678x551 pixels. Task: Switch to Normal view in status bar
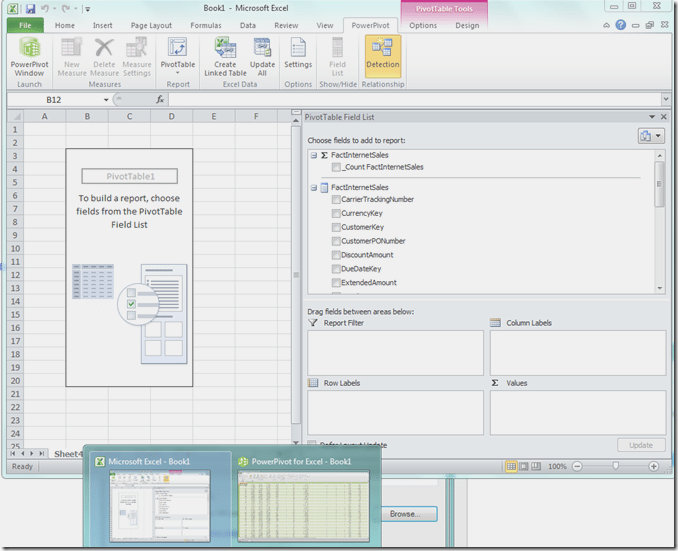tap(511, 466)
